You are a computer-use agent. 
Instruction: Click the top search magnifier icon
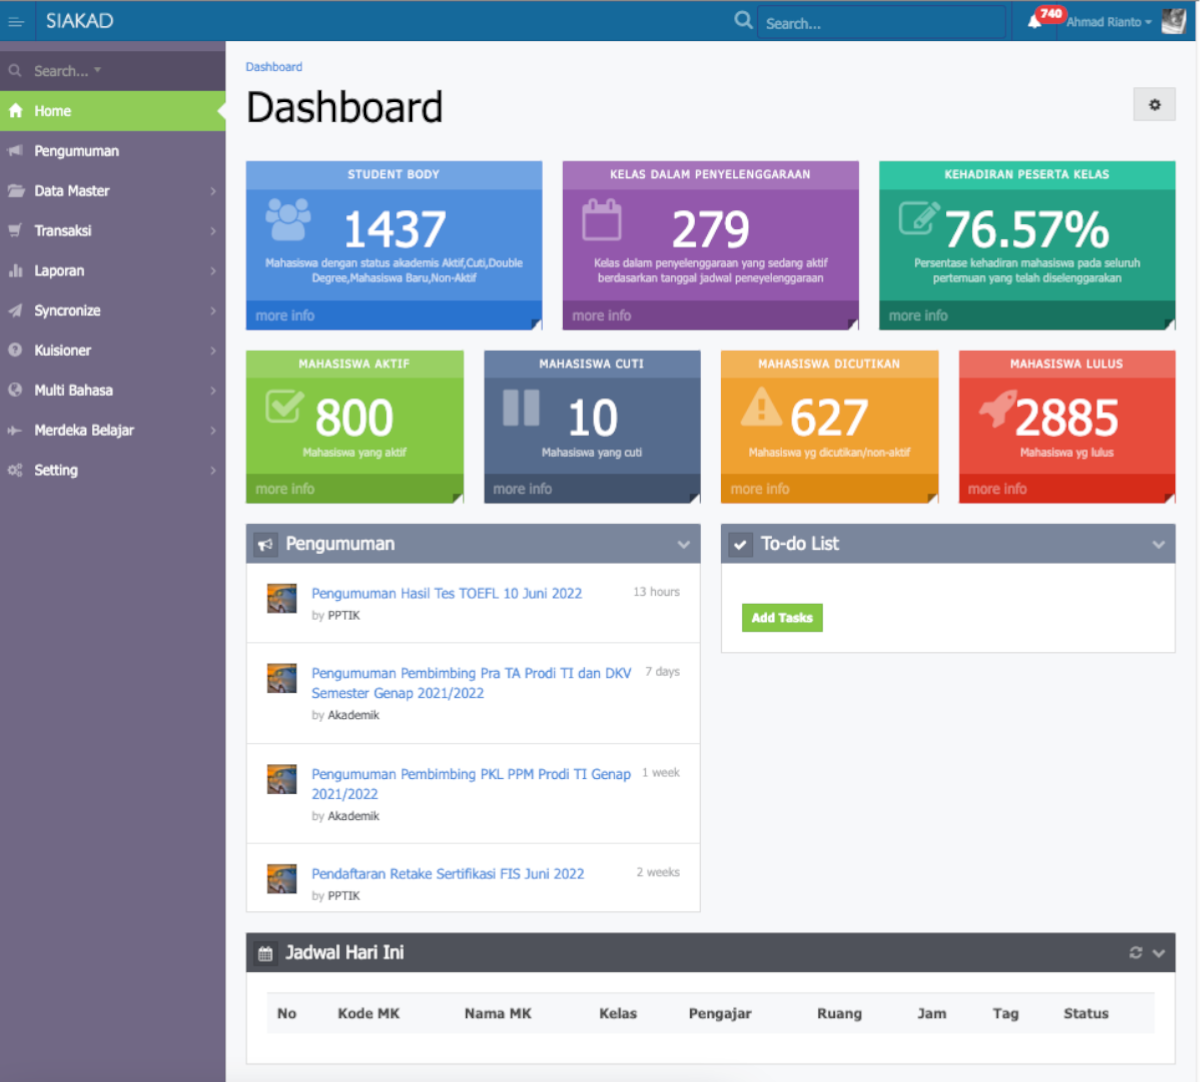[743, 20]
